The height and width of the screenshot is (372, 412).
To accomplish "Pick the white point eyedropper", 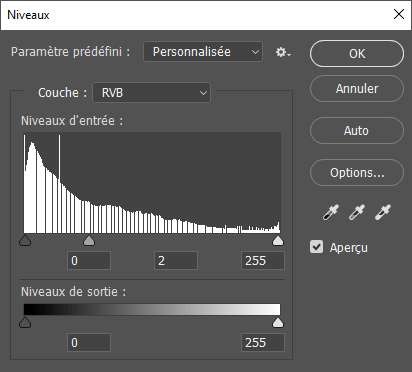I will 383,212.
